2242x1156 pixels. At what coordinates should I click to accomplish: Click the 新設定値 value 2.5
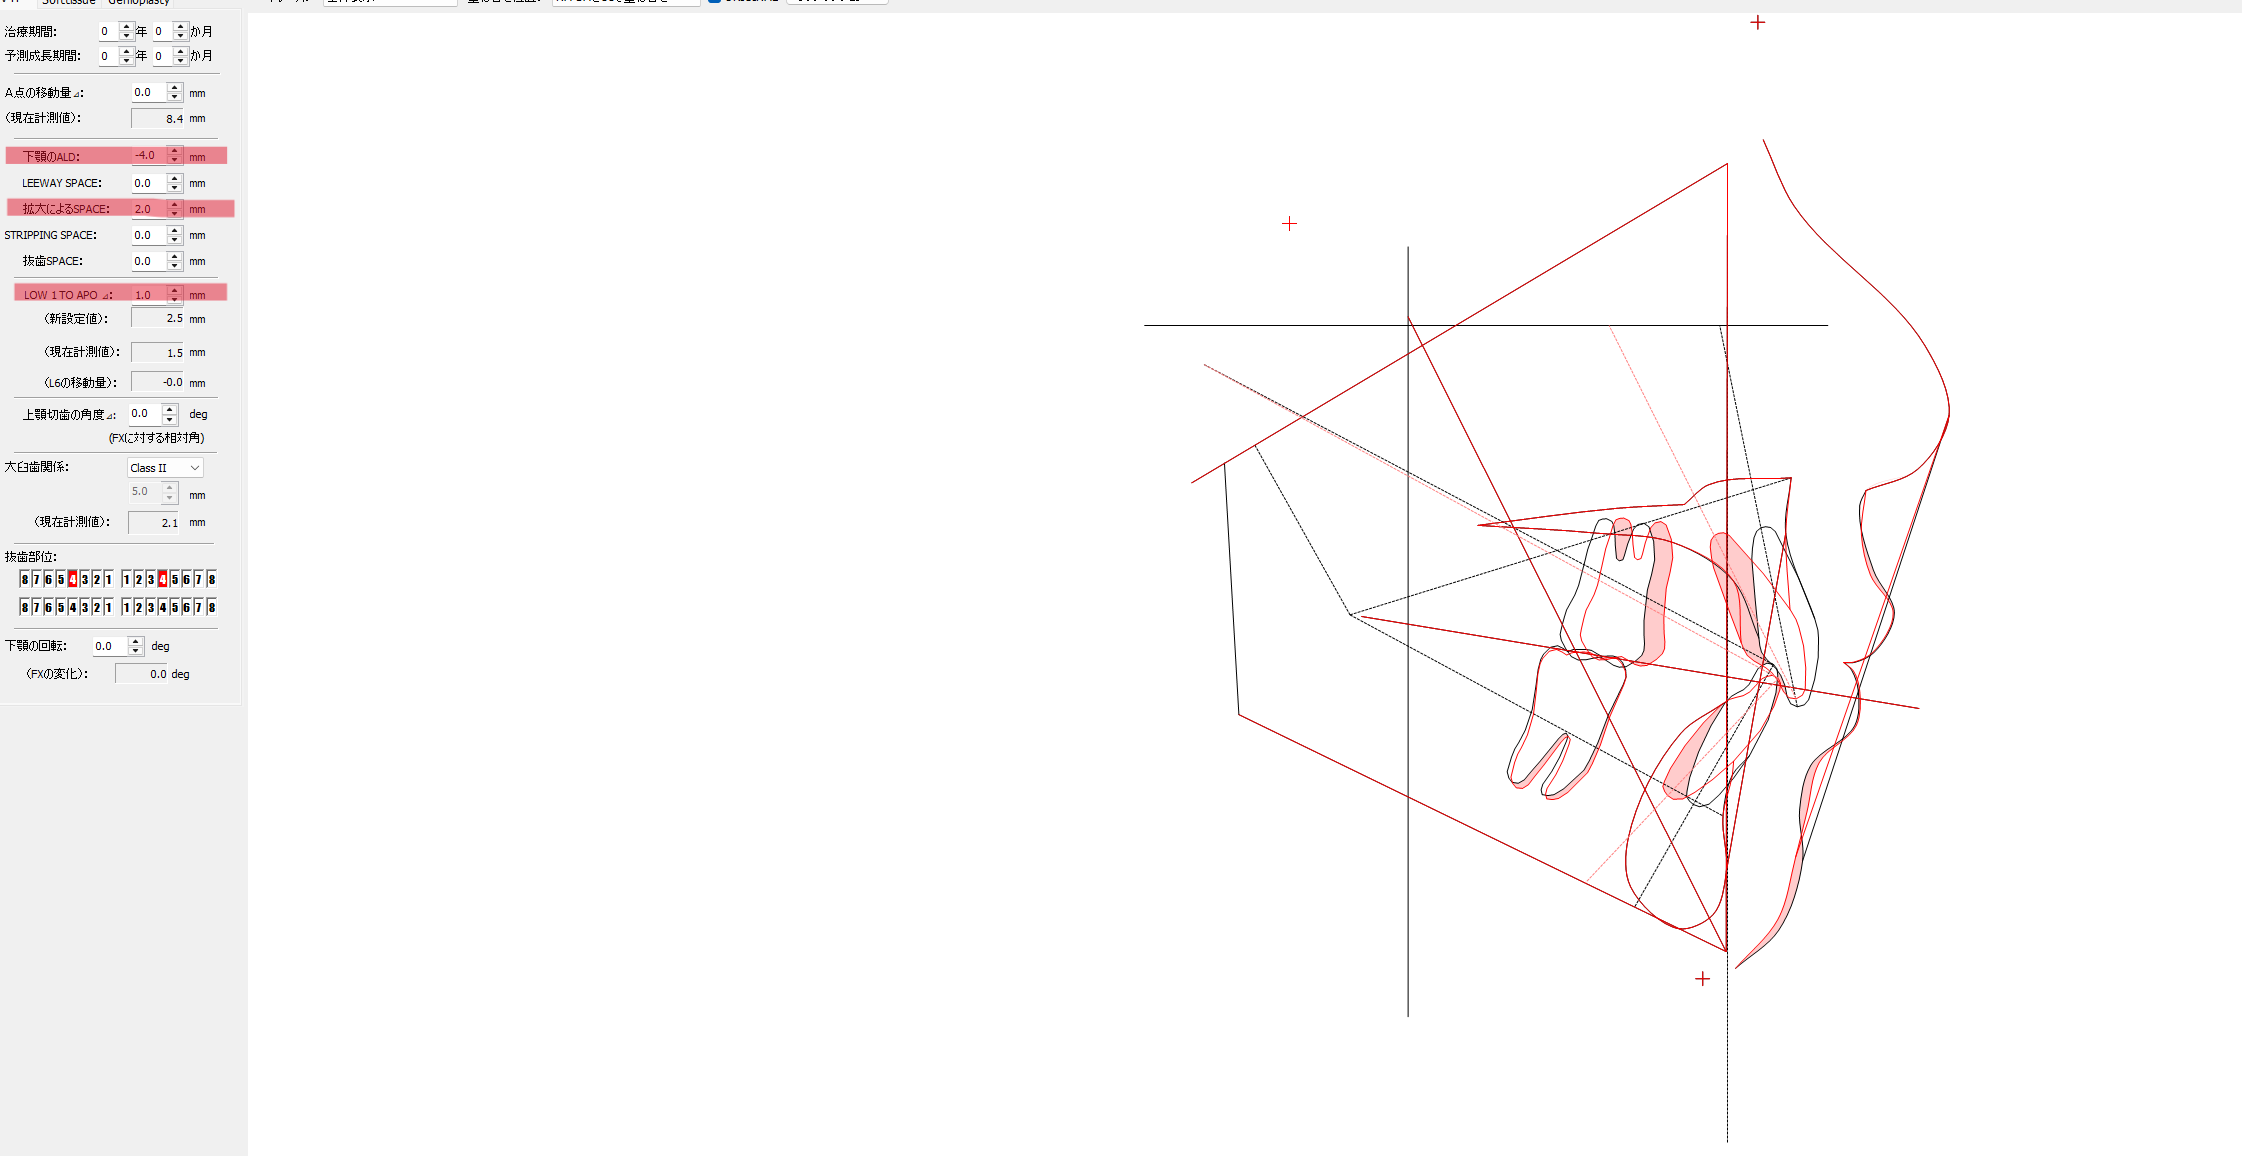click(x=158, y=318)
